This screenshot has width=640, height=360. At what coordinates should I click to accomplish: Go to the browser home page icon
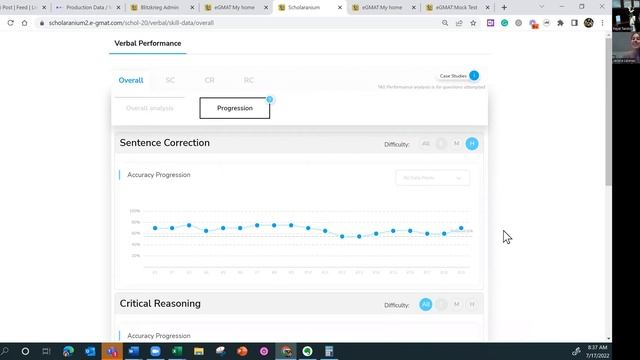[x=24, y=23]
